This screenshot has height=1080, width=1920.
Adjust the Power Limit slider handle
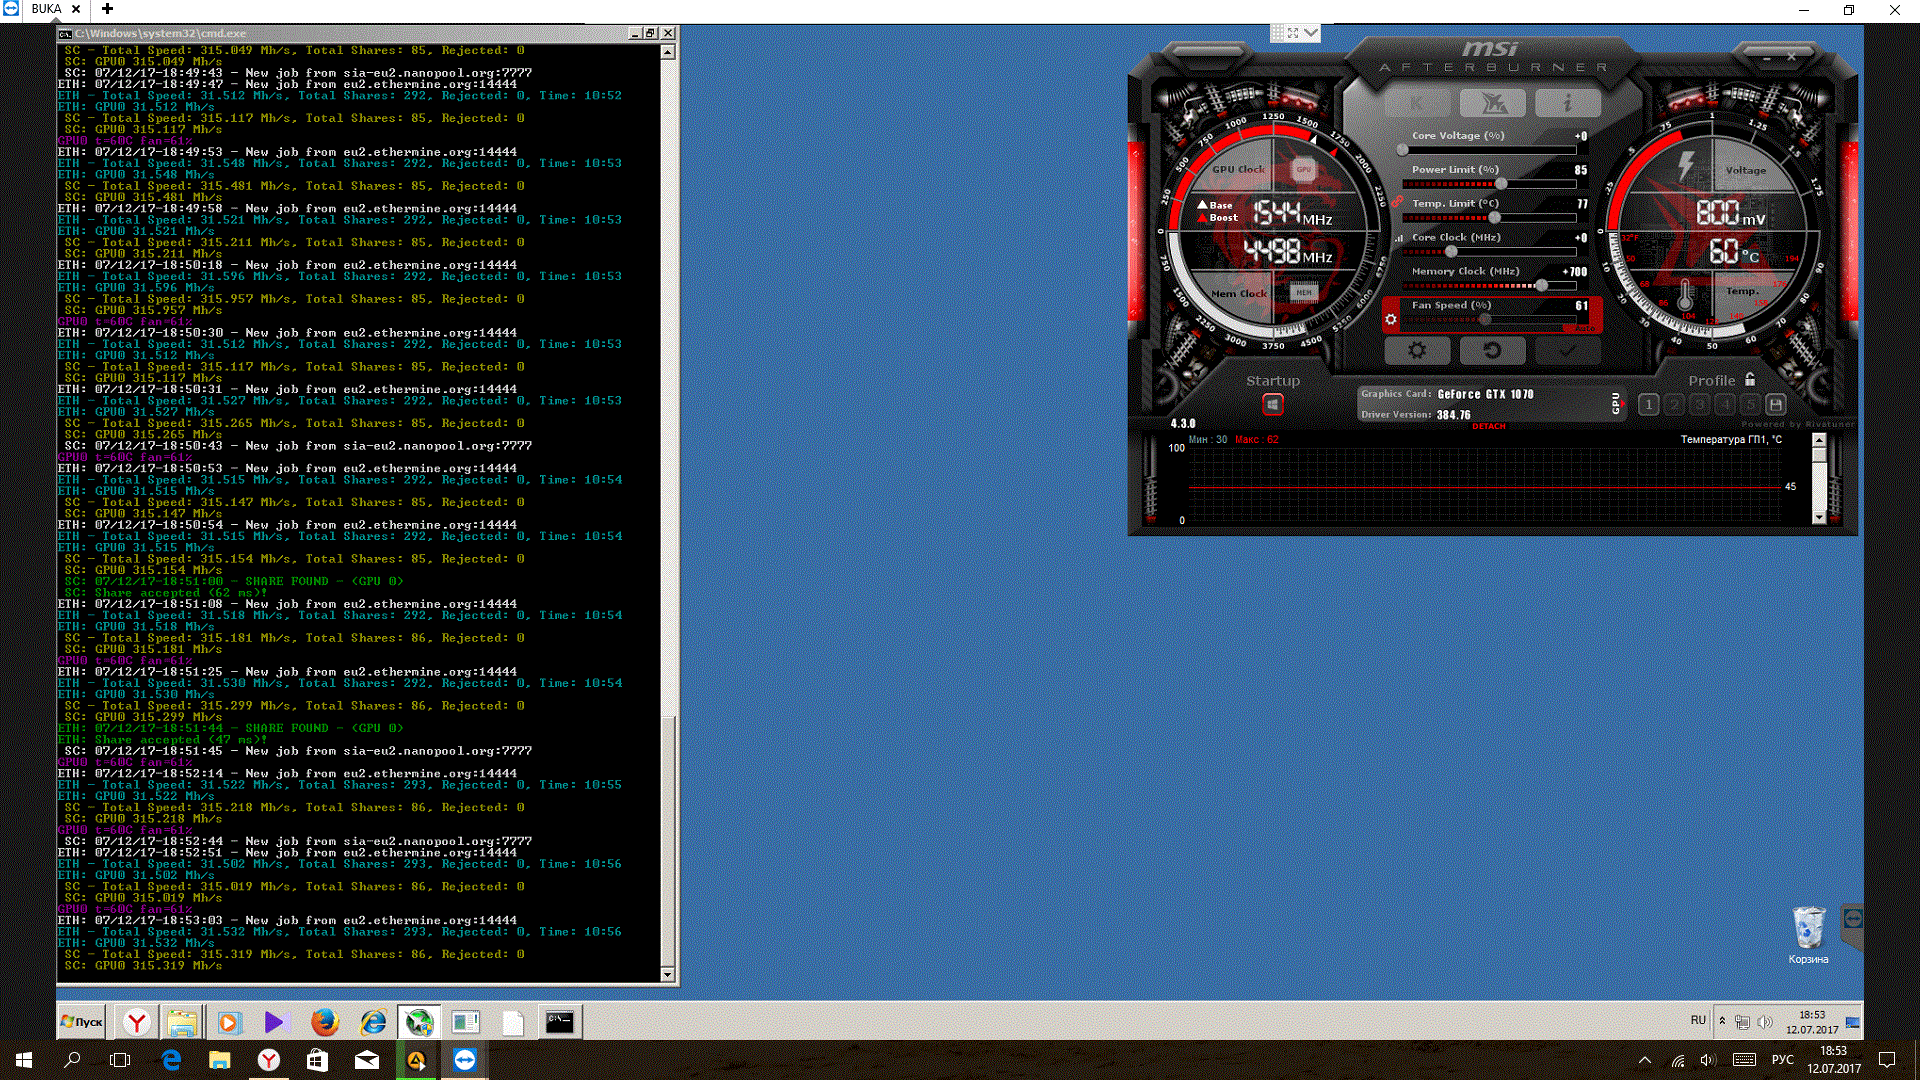coord(1501,184)
